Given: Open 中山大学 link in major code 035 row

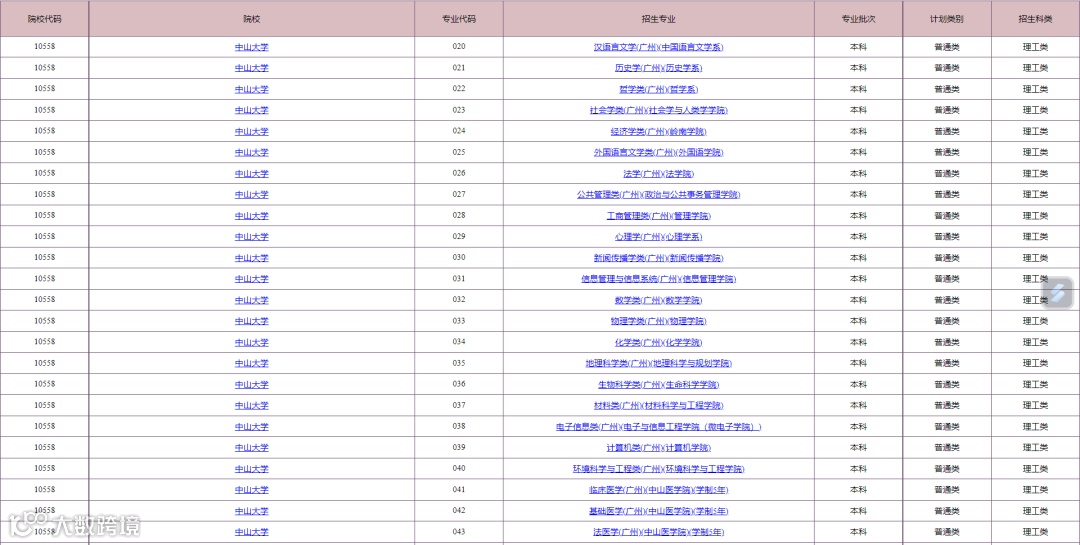Looking at the screenshot, I should tap(251, 363).
